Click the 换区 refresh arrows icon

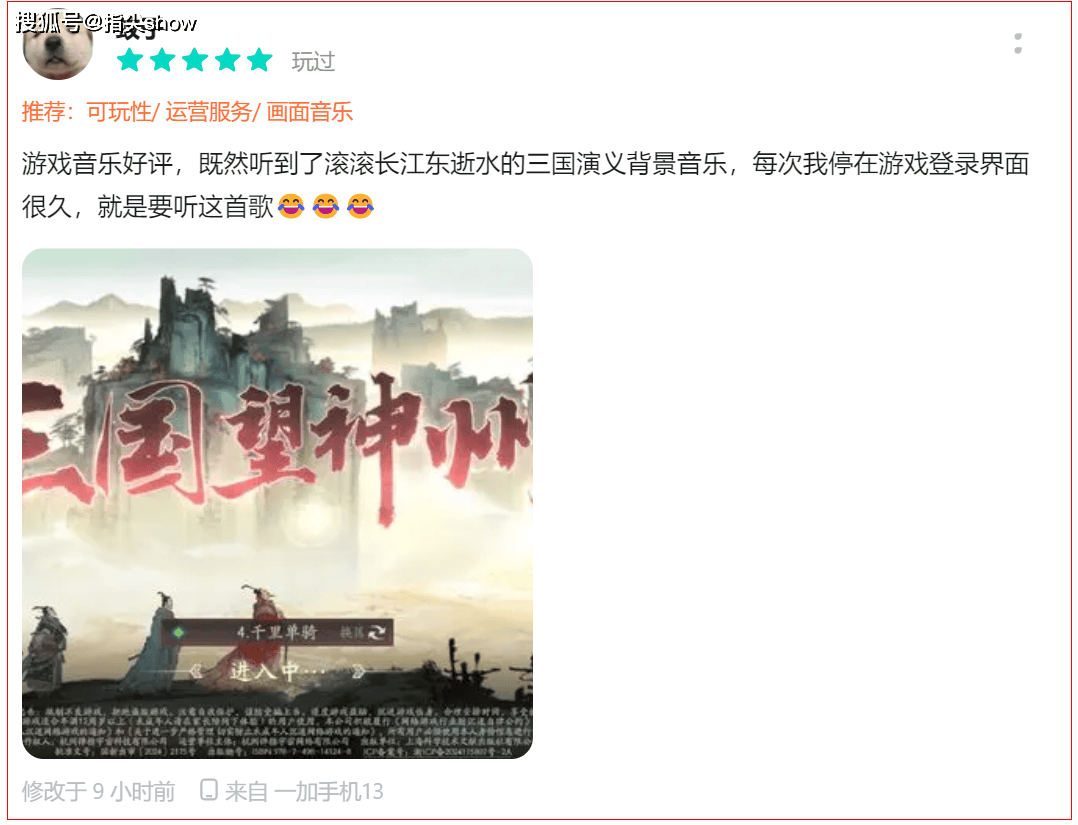[377, 632]
